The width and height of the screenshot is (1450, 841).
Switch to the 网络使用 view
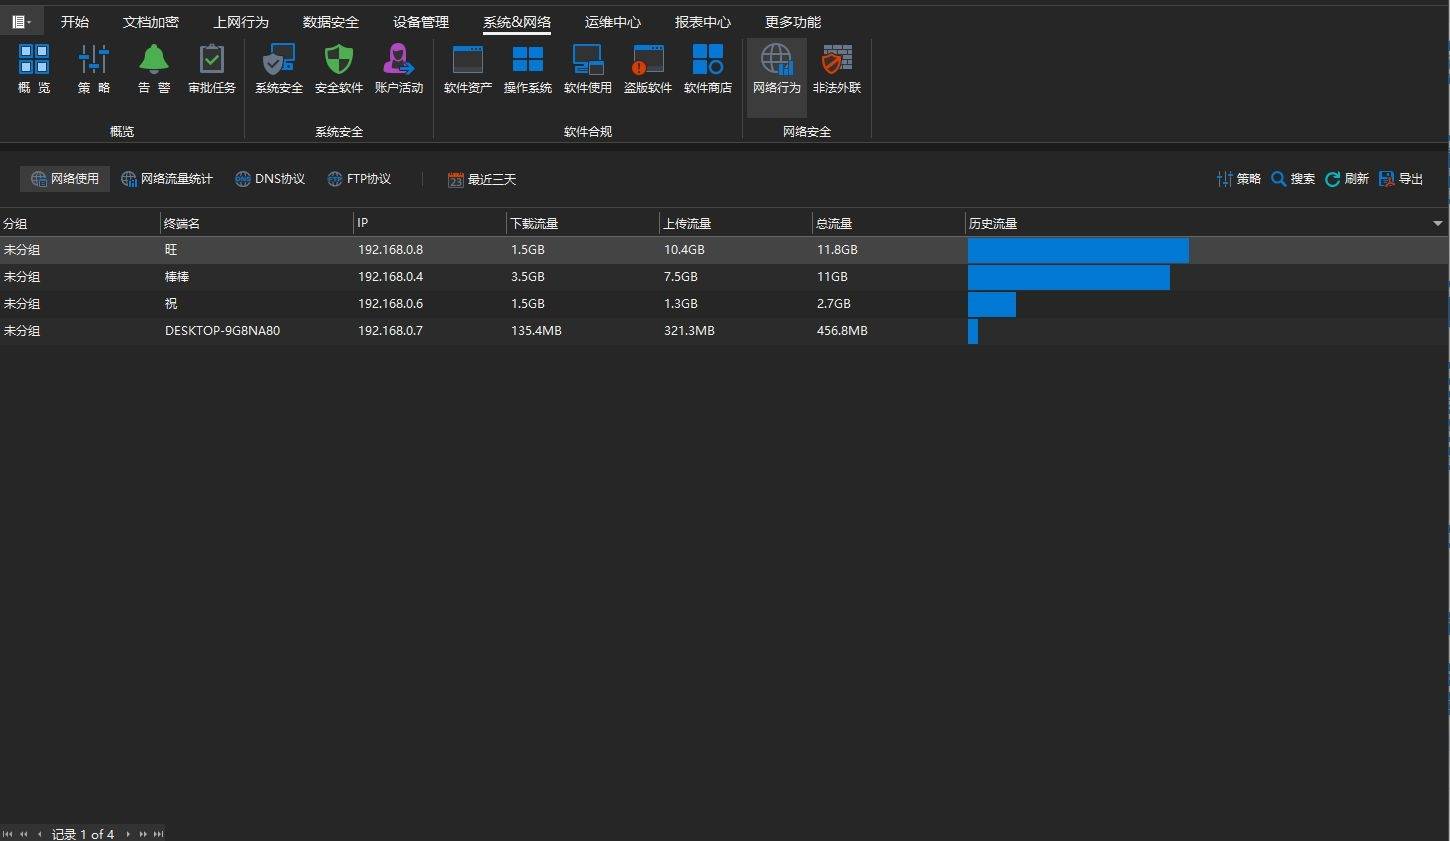tap(65, 179)
